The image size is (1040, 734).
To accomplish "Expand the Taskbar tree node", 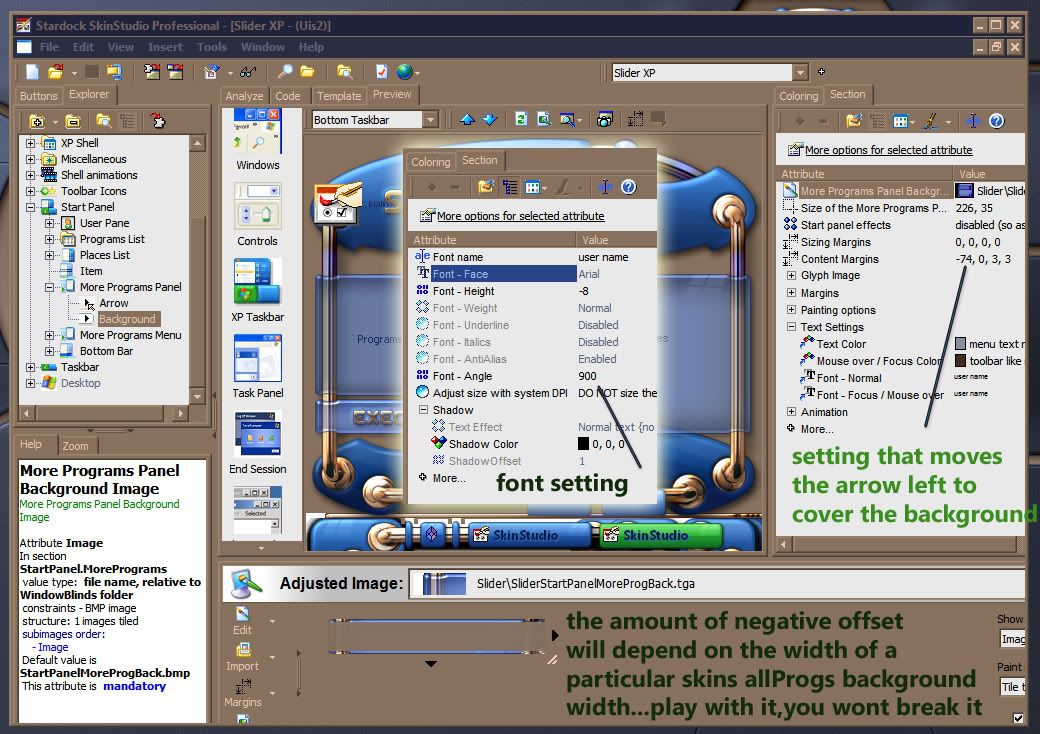I will pyautogui.click(x=31, y=367).
